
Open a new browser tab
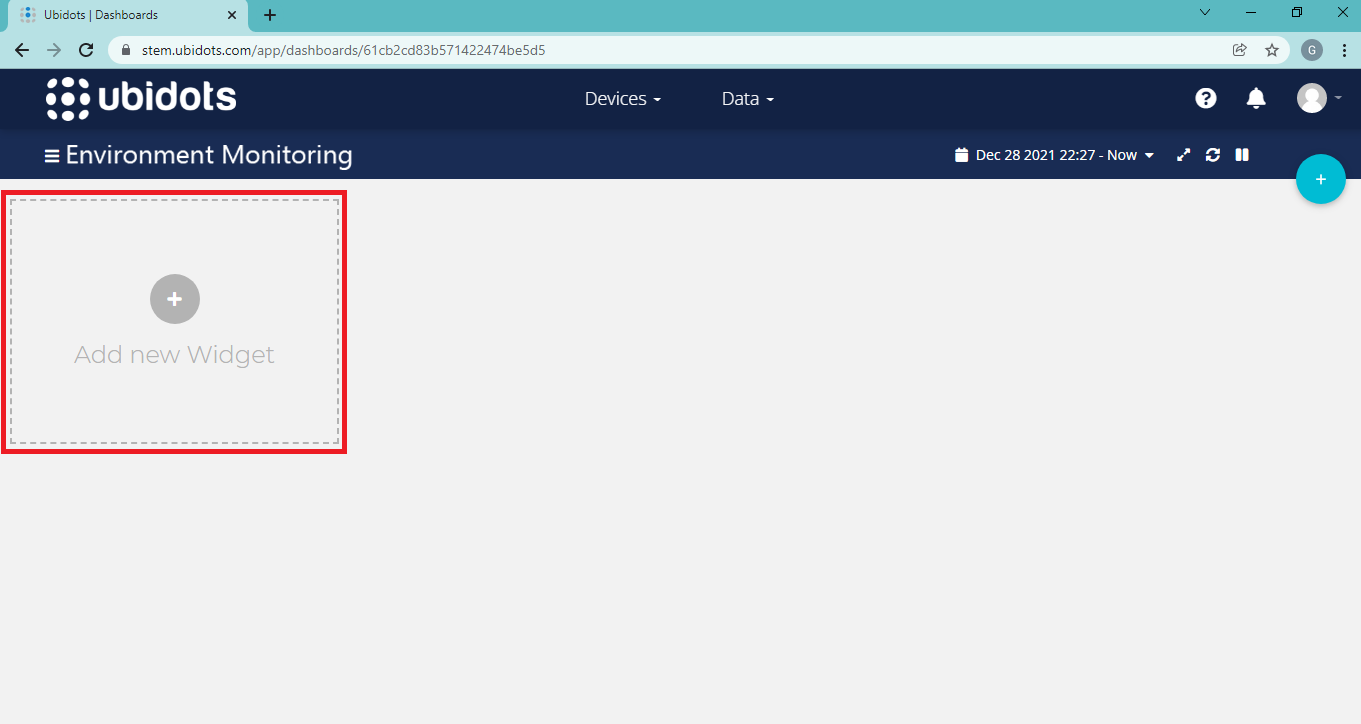[270, 15]
